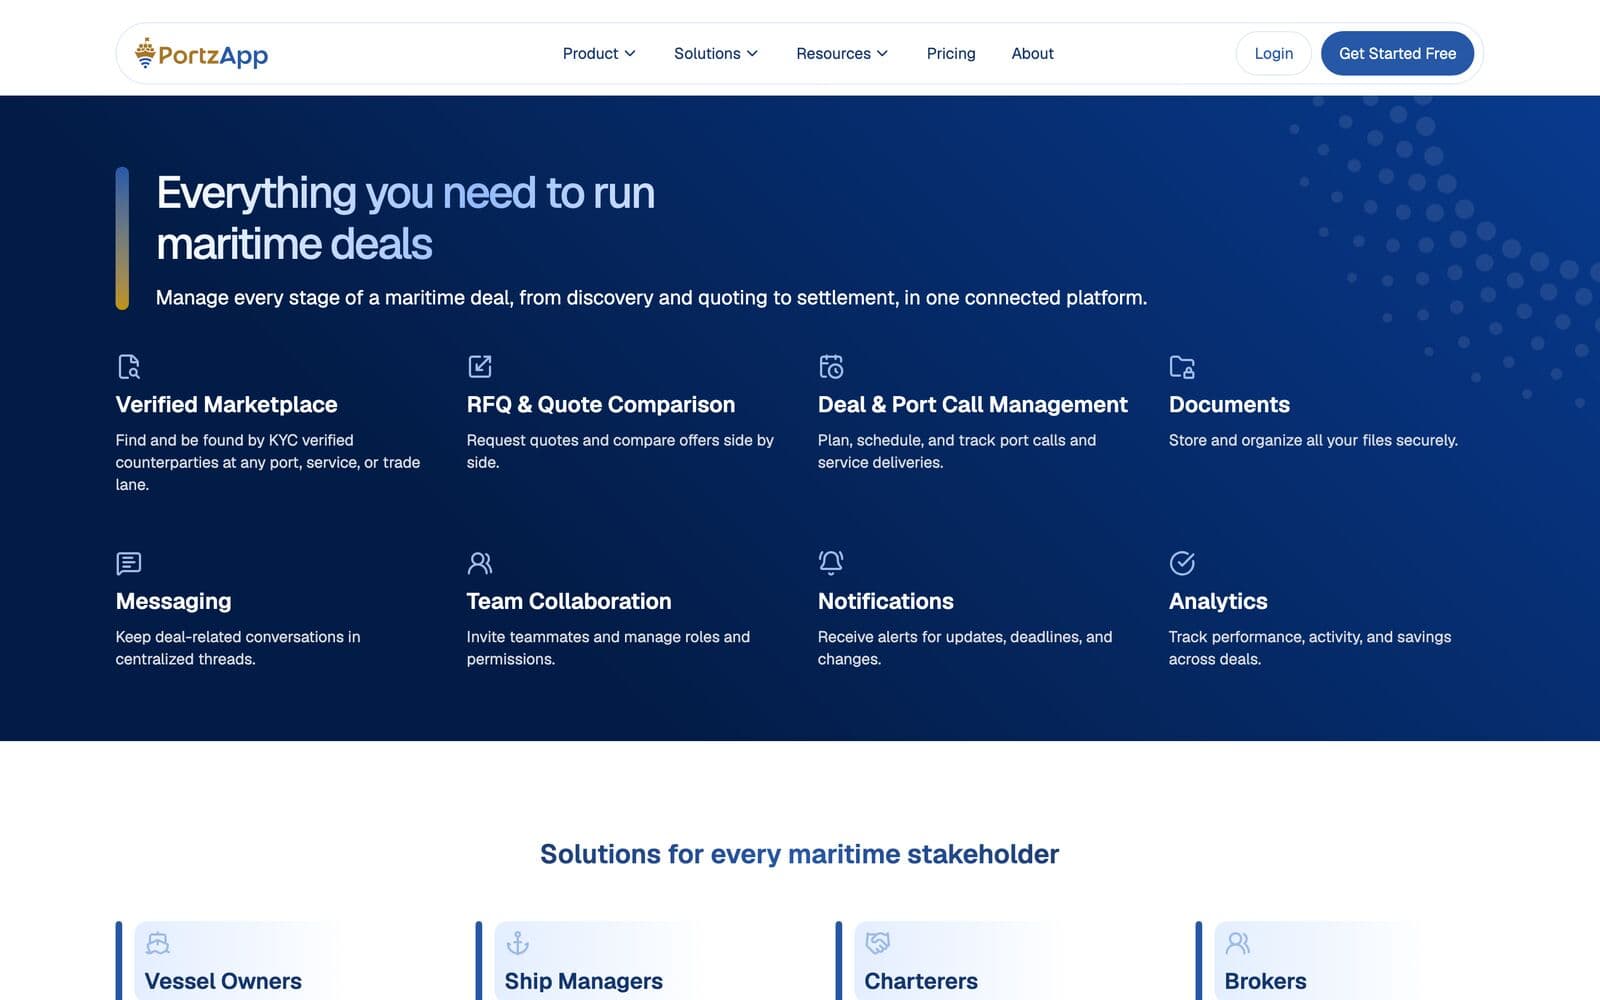Select the Charterers card title
The height and width of the screenshot is (1000, 1600).
tap(921, 981)
